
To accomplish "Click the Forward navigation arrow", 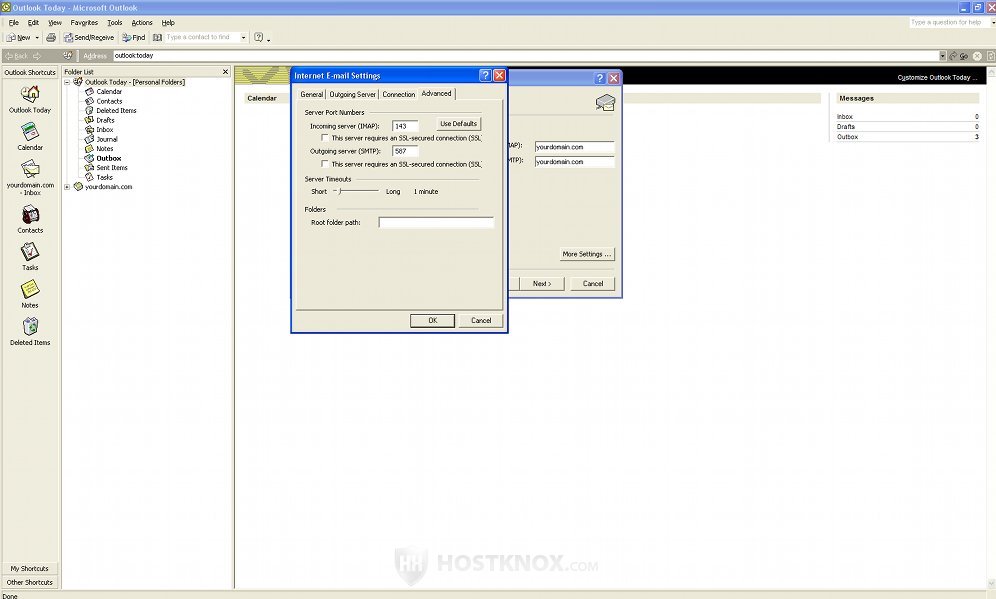I will click(37, 56).
